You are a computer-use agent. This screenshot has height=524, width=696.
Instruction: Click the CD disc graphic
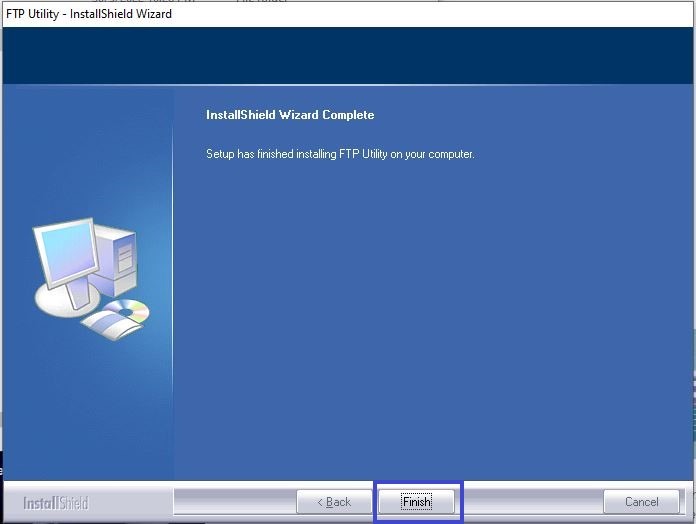127,310
